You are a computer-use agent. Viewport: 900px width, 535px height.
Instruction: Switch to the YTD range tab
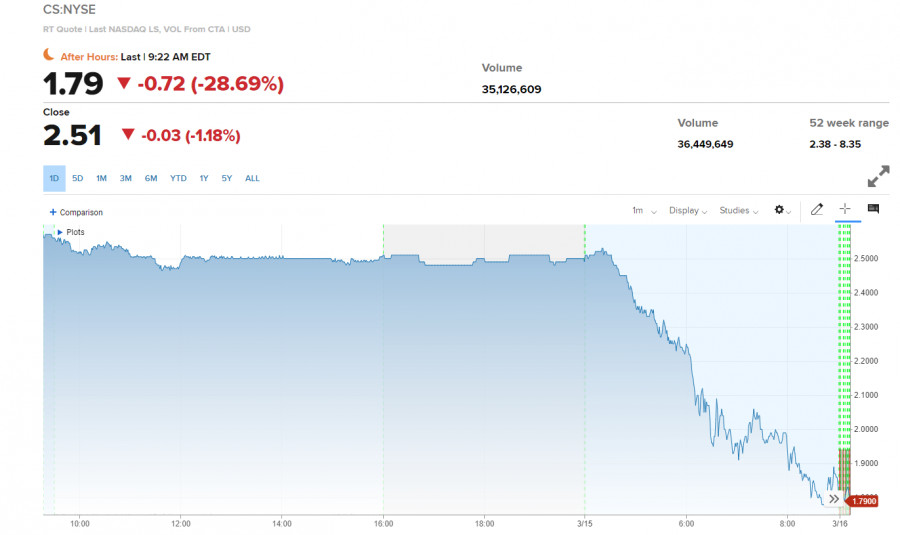178,179
